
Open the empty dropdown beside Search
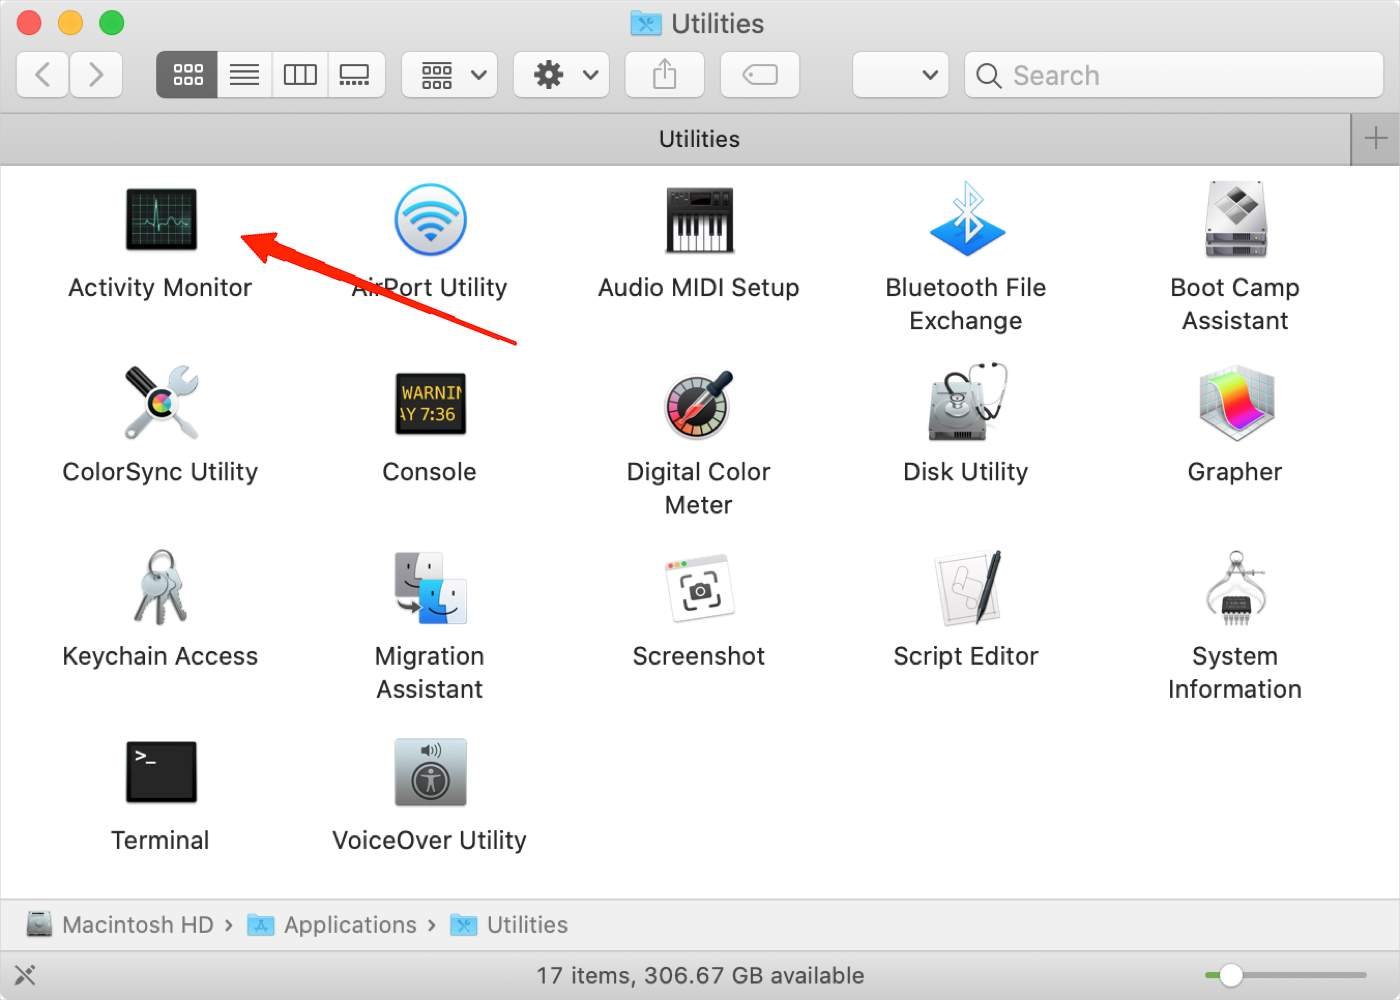[900, 75]
